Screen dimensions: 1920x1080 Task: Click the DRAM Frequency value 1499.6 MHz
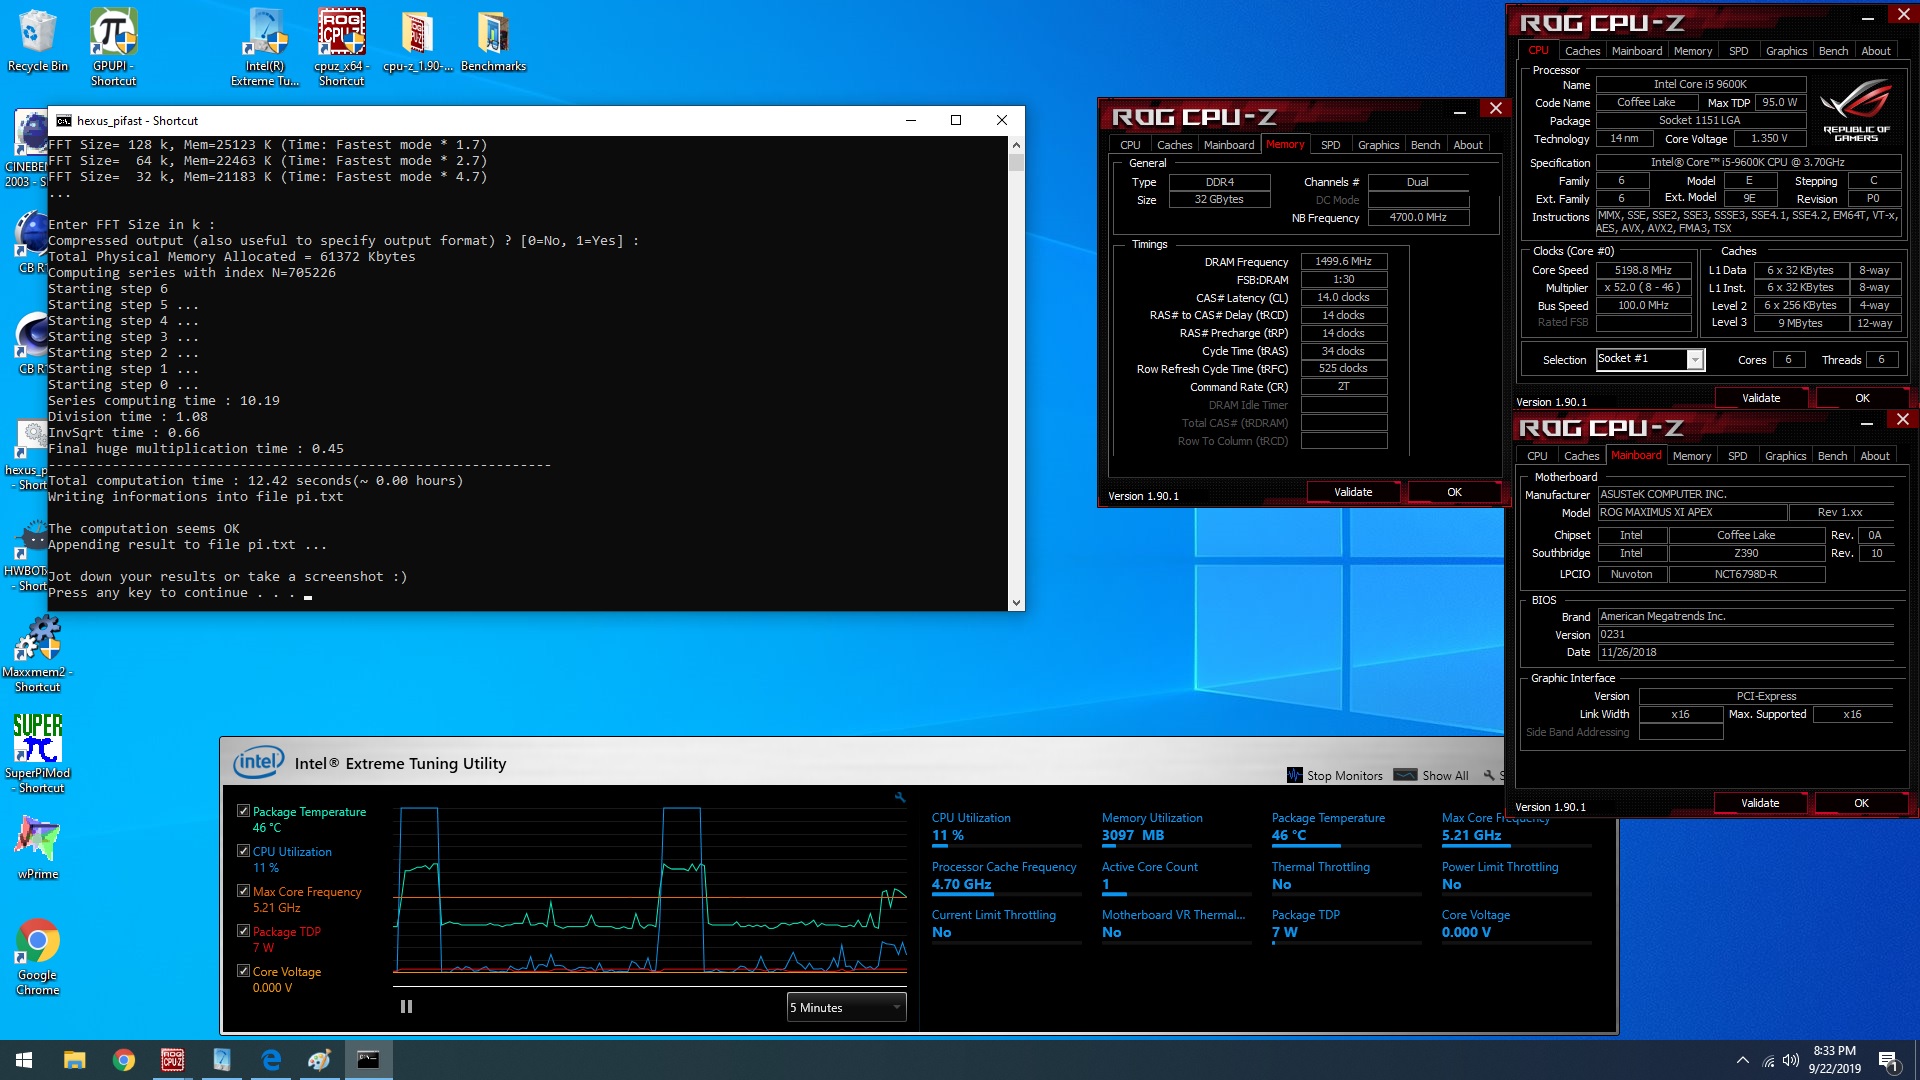pos(1343,261)
